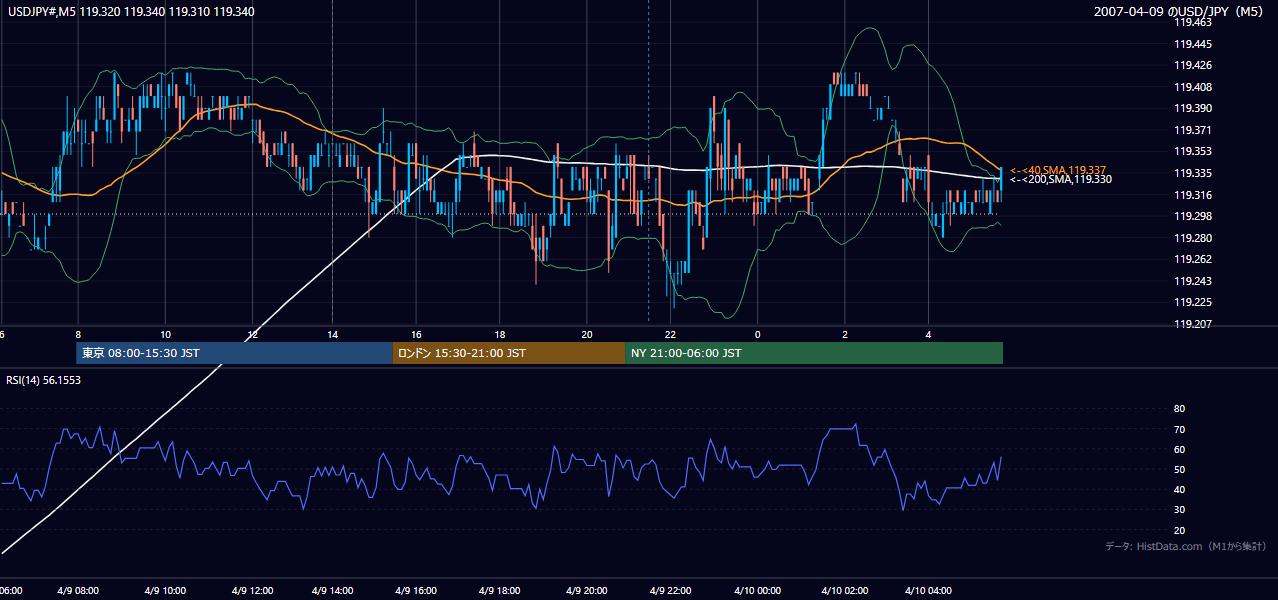The width and height of the screenshot is (1278, 600).
Task: Click price axis label 119.463
Action: pyautogui.click(x=1194, y=22)
